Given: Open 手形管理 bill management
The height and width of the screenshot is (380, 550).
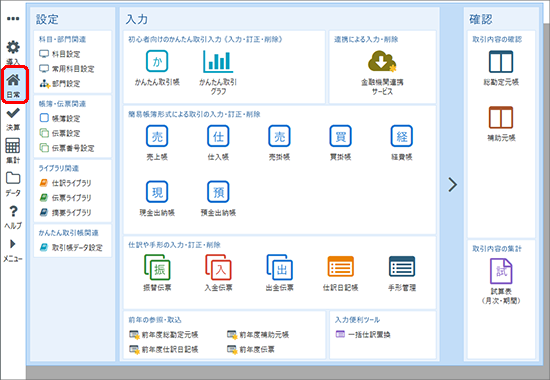Looking at the screenshot, I should click(402, 266).
